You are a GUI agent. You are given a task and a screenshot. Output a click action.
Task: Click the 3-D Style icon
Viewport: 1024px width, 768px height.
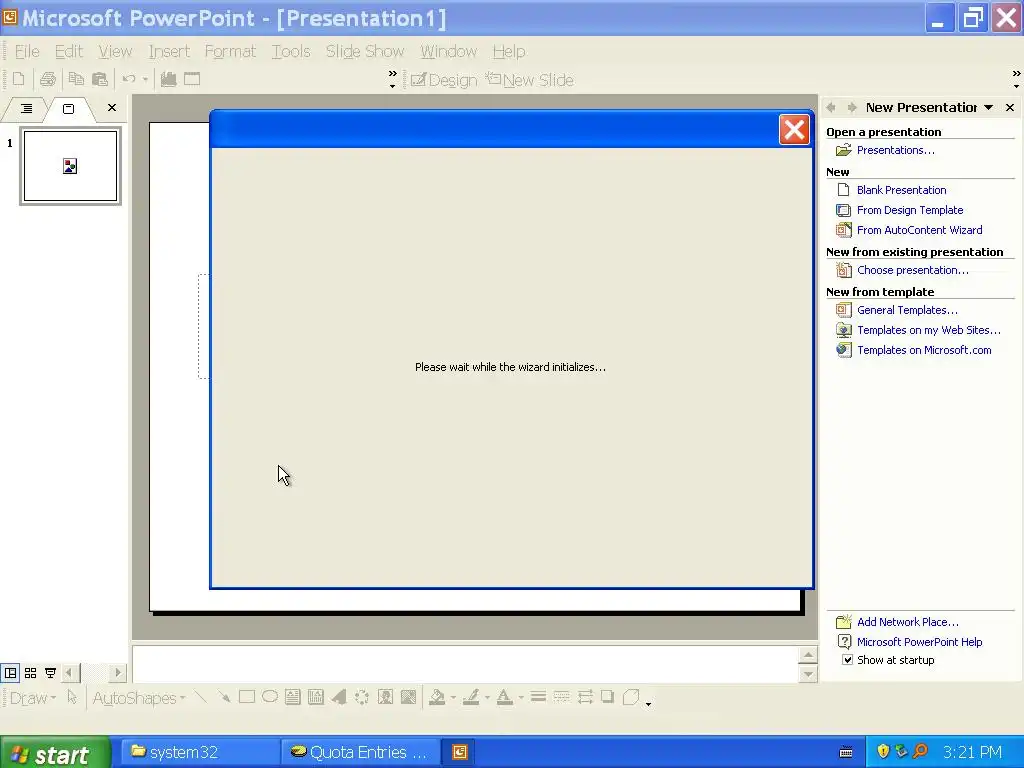(x=631, y=697)
